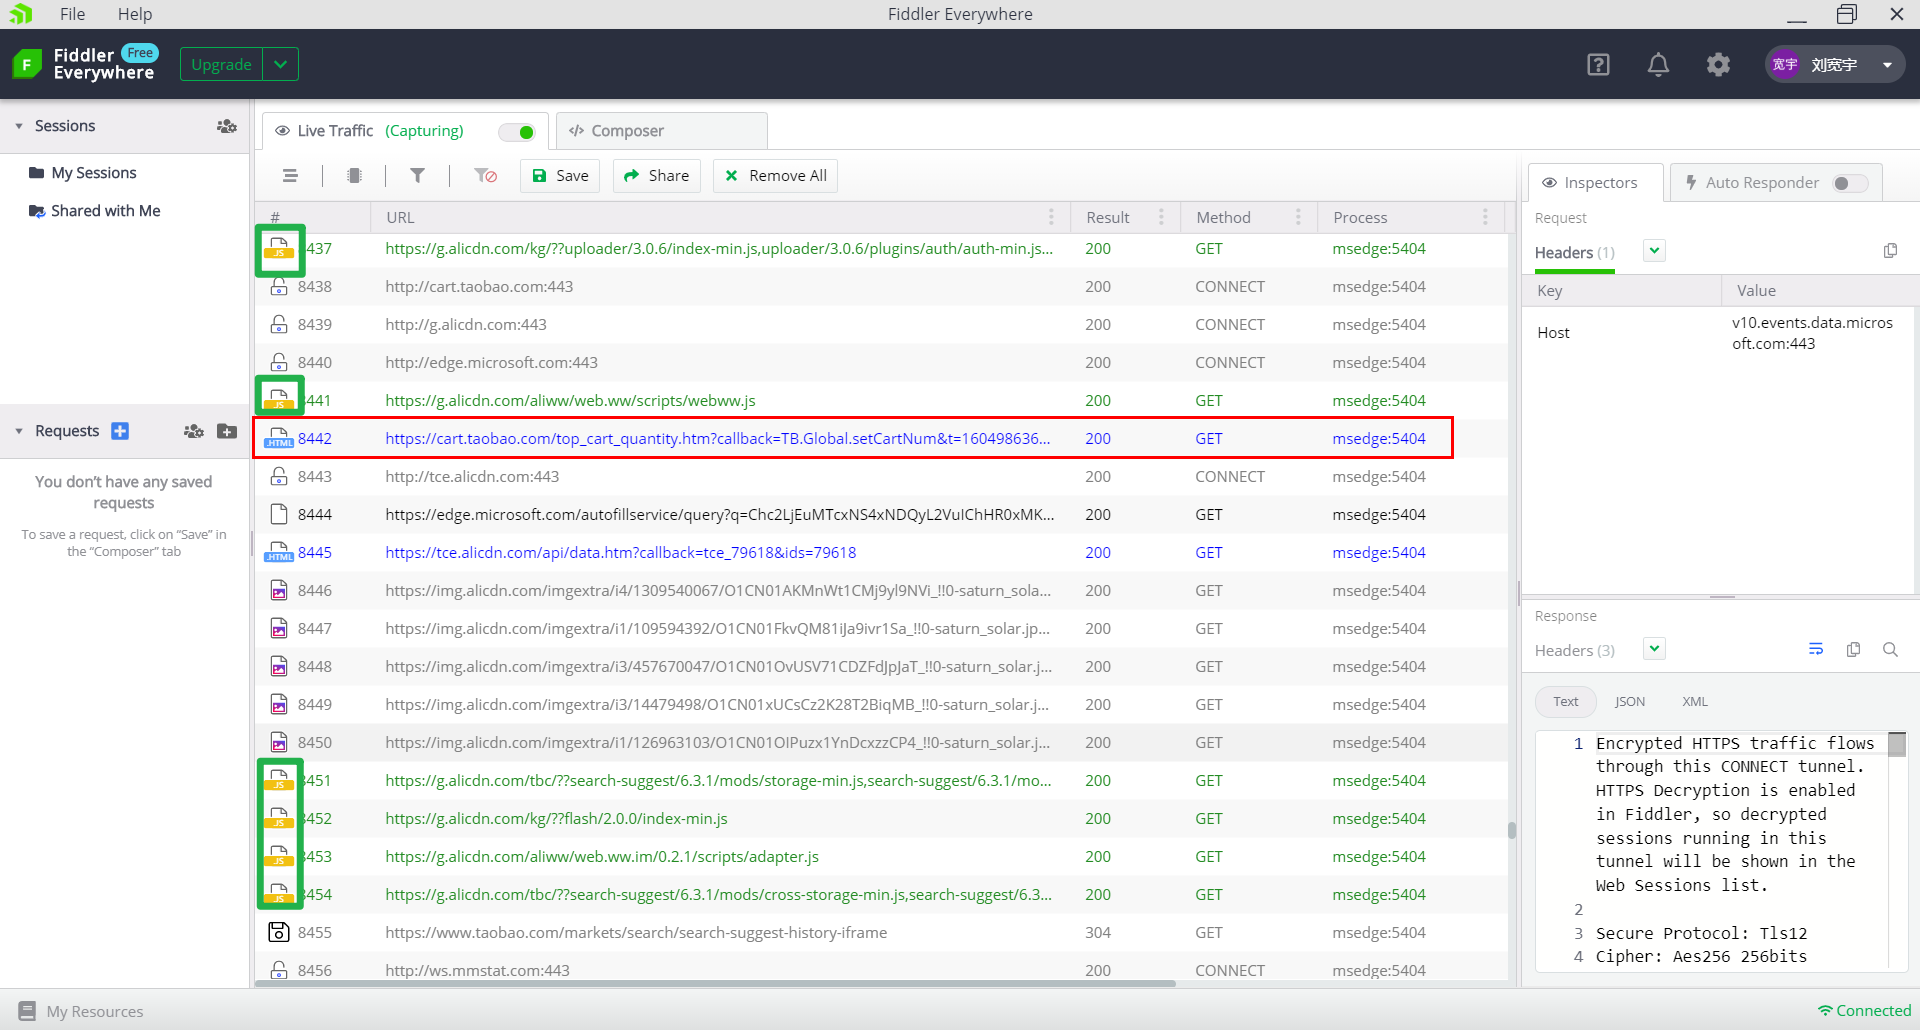Open the Request Headers dropdown

pos(1655,251)
